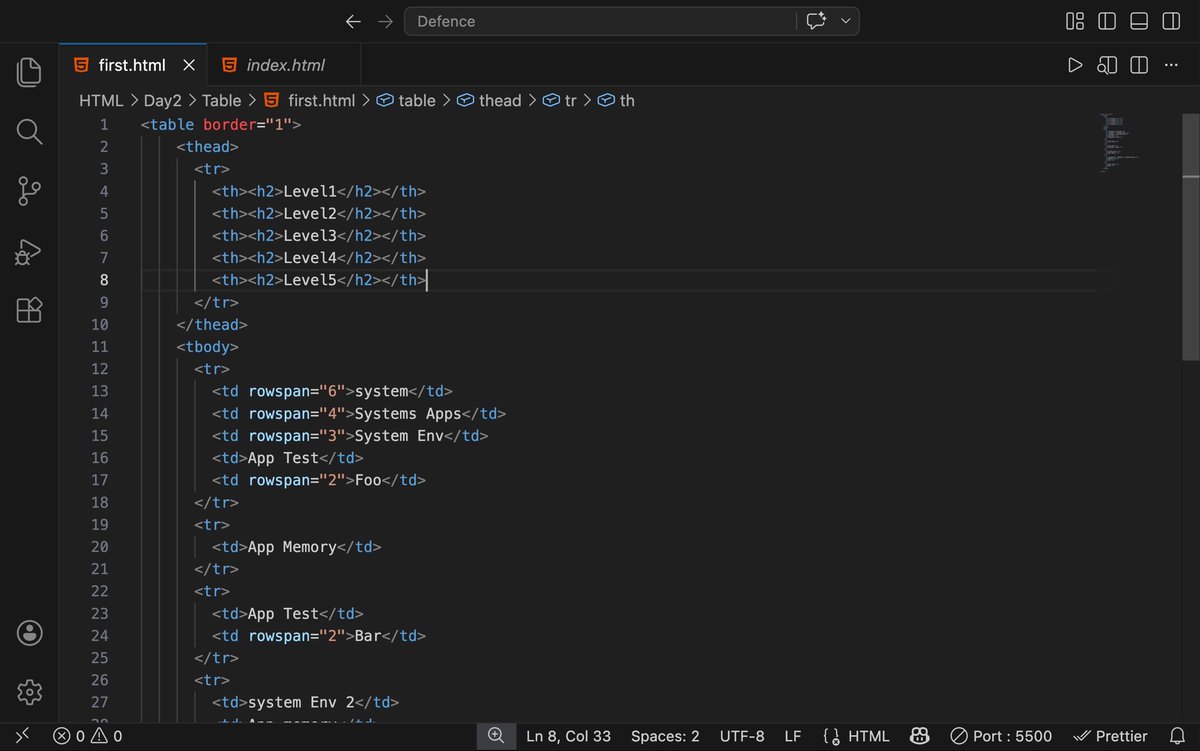Screen dimensions: 1200x751
Task: Open the Run and Debug view
Action: pyautogui.click(x=29, y=251)
